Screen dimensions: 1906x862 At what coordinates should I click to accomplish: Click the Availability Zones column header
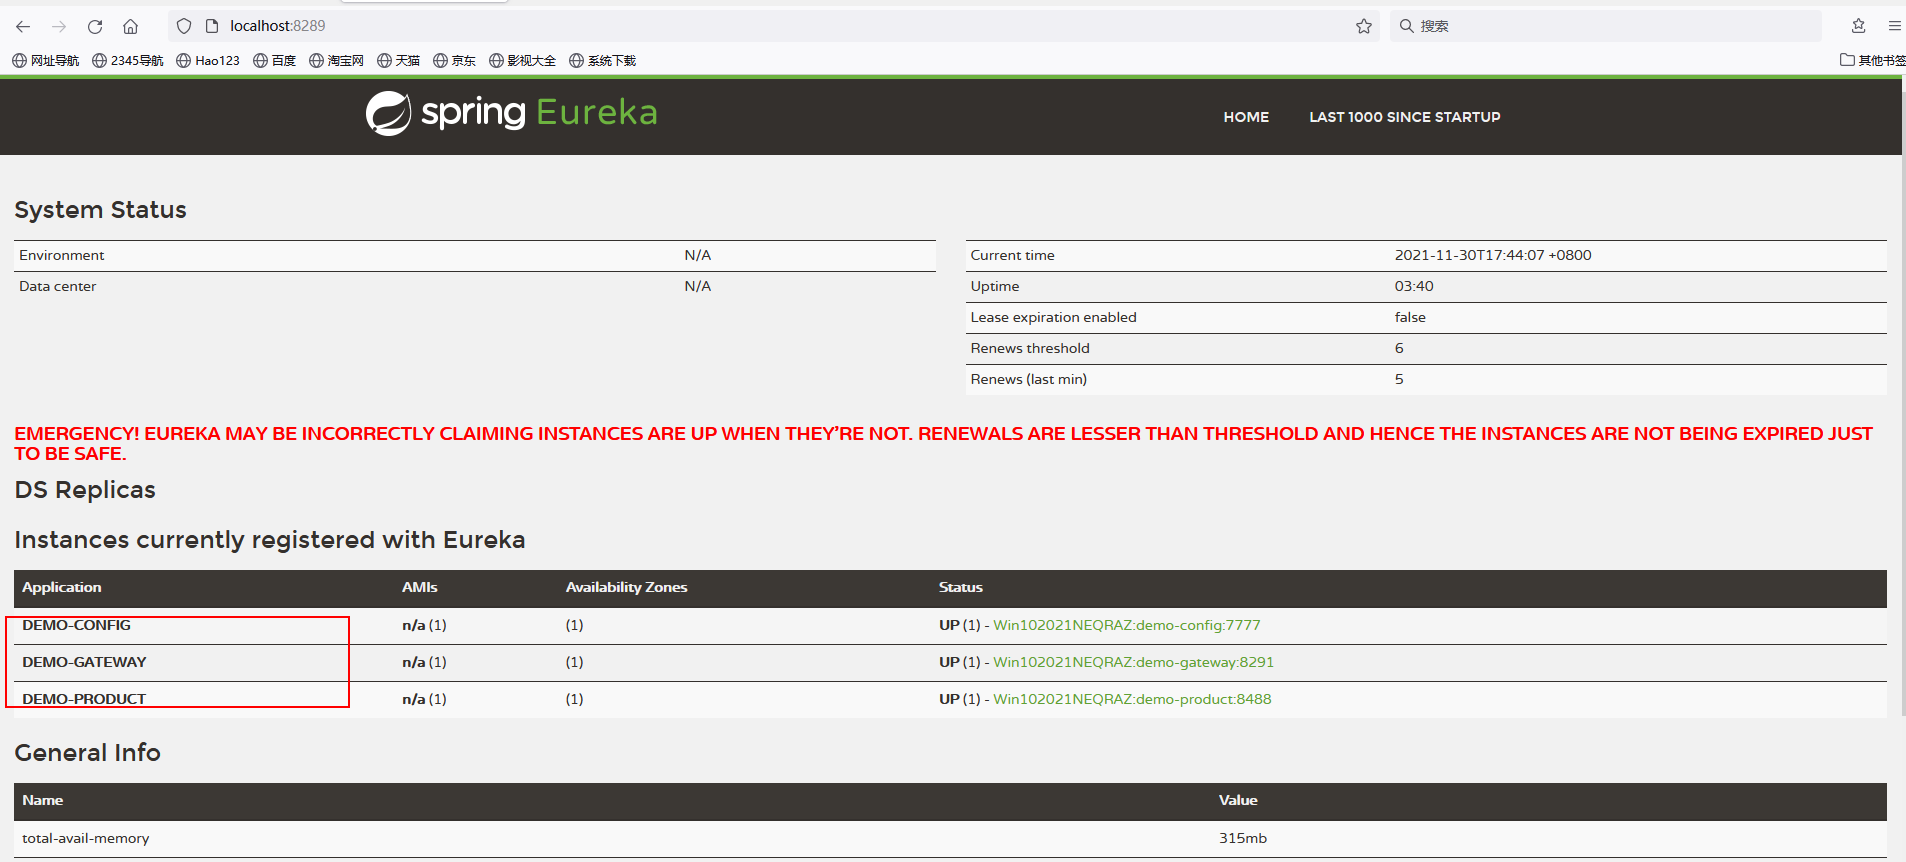627,587
